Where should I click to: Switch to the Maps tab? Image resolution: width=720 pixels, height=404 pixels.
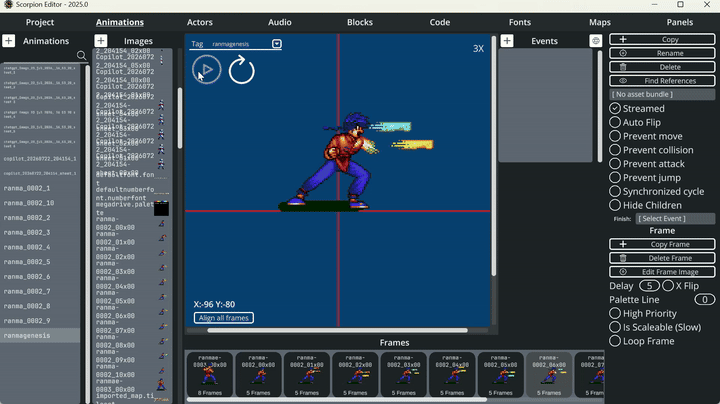(600, 22)
